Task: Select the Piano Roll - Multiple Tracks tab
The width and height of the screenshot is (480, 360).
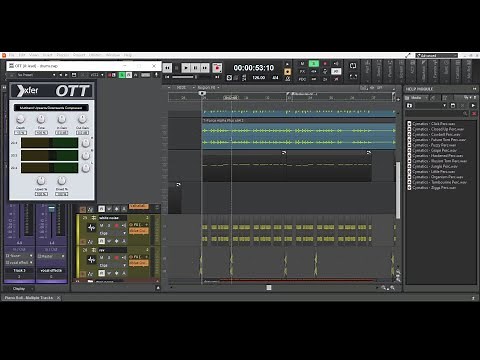Action: coord(29,298)
